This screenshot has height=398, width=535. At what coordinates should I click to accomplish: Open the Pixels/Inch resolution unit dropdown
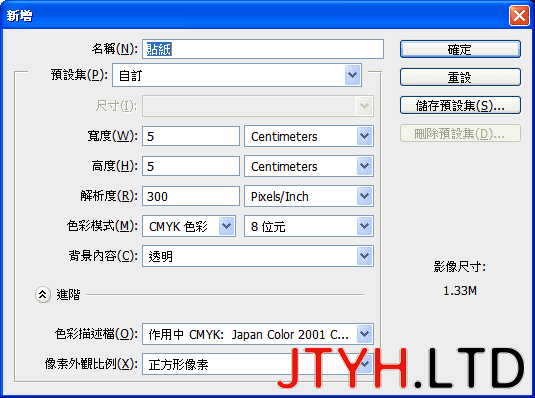coord(309,196)
